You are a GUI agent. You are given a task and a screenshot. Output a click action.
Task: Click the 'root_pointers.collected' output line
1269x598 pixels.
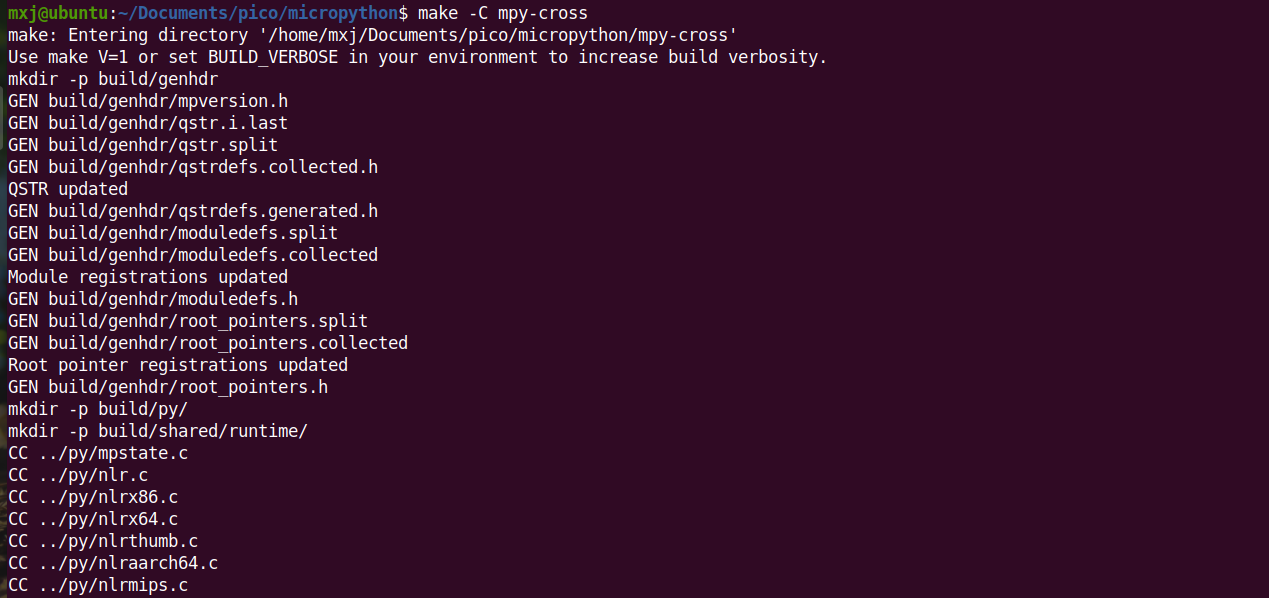(208, 343)
